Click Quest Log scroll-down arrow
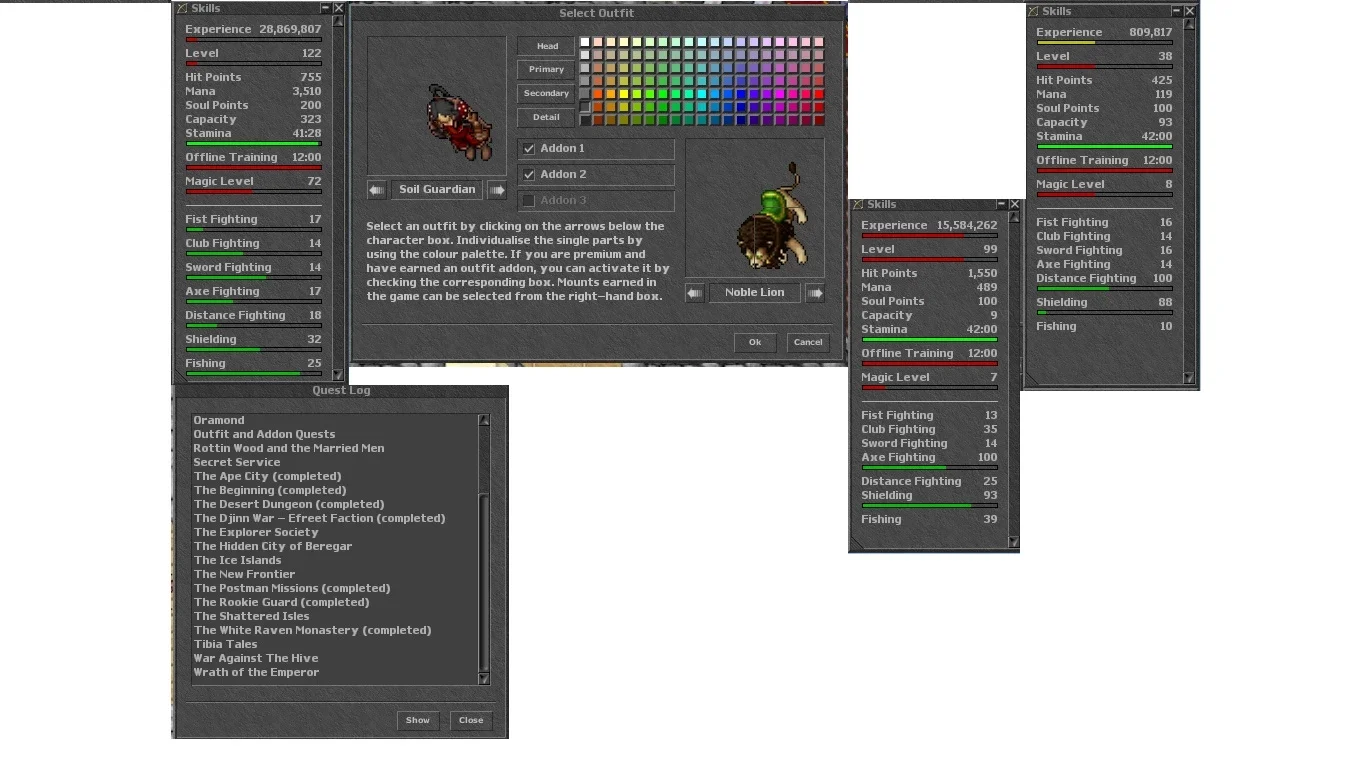This screenshot has width=1370, height=772. pyautogui.click(x=484, y=678)
